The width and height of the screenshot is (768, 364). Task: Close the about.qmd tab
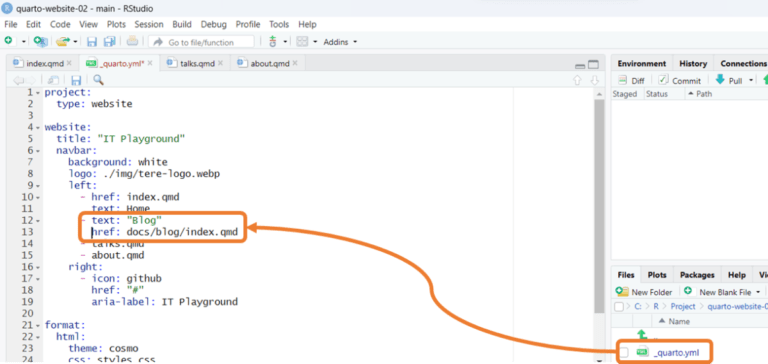[295, 63]
